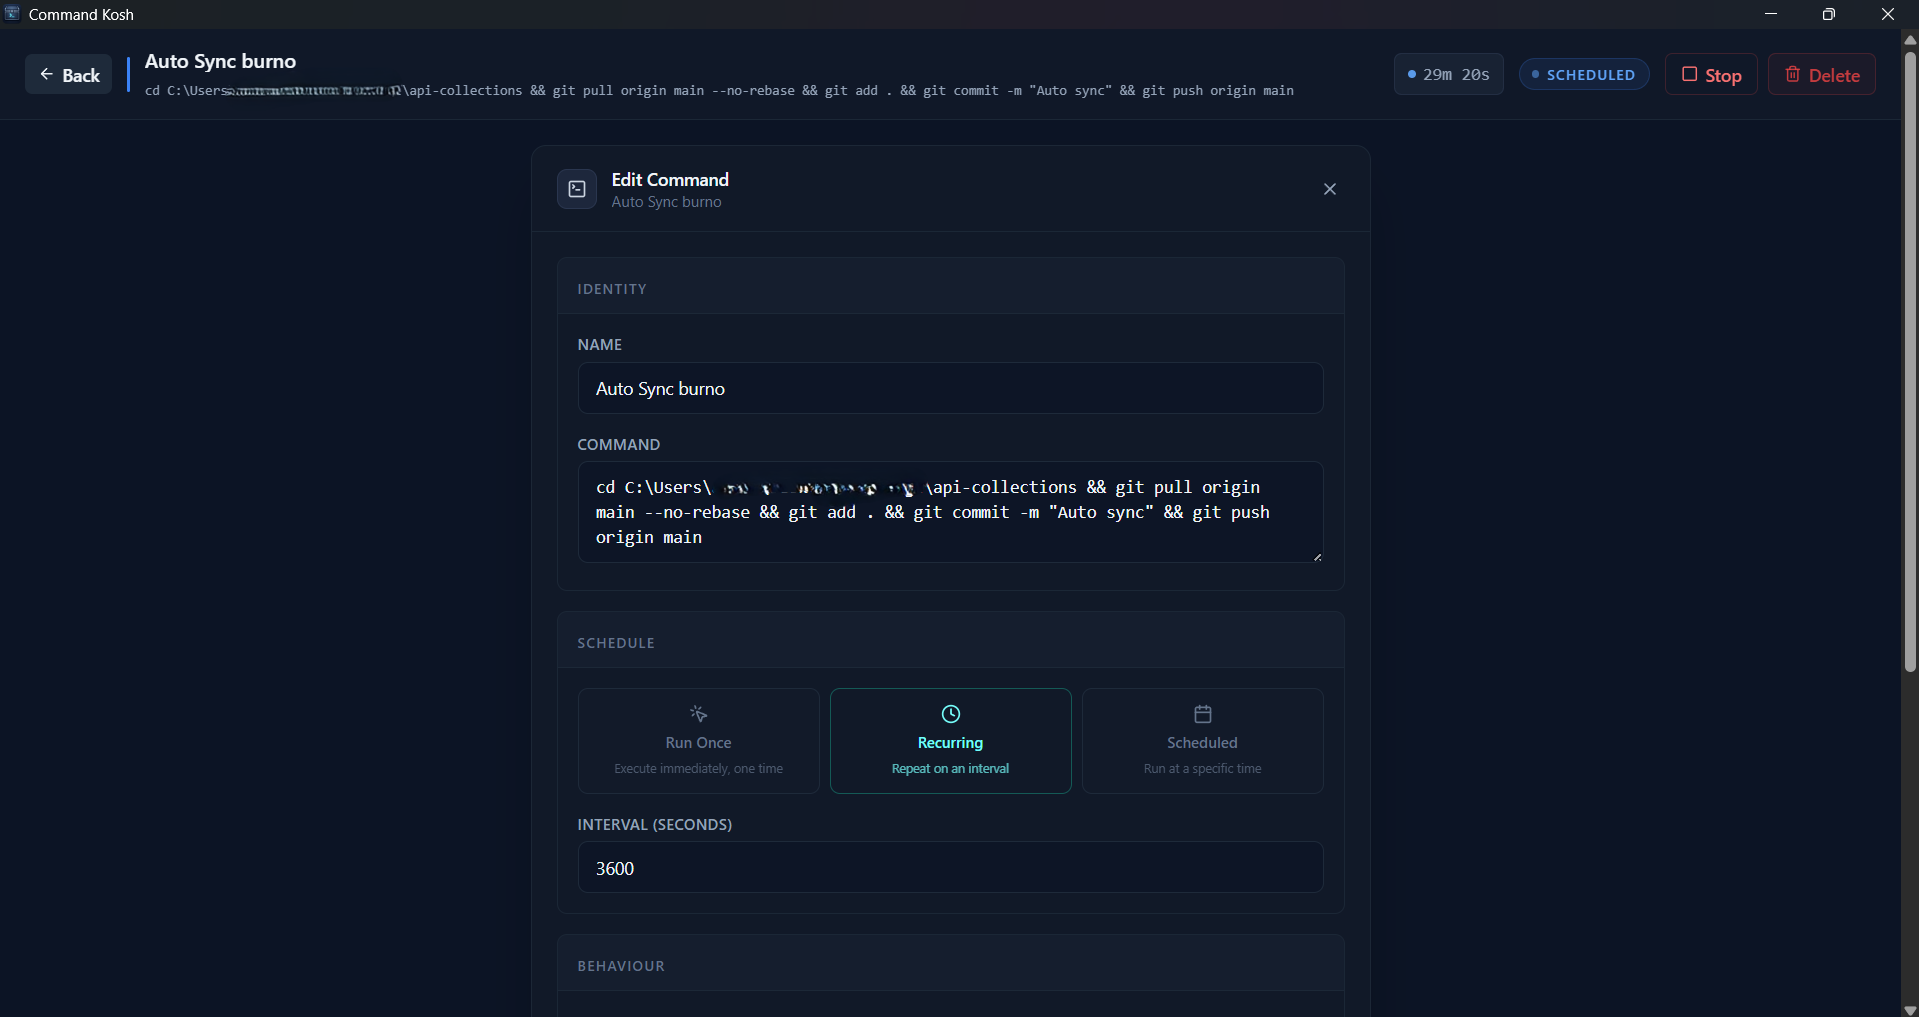Stop the scheduled Auto Sync command

[1711, 75]
